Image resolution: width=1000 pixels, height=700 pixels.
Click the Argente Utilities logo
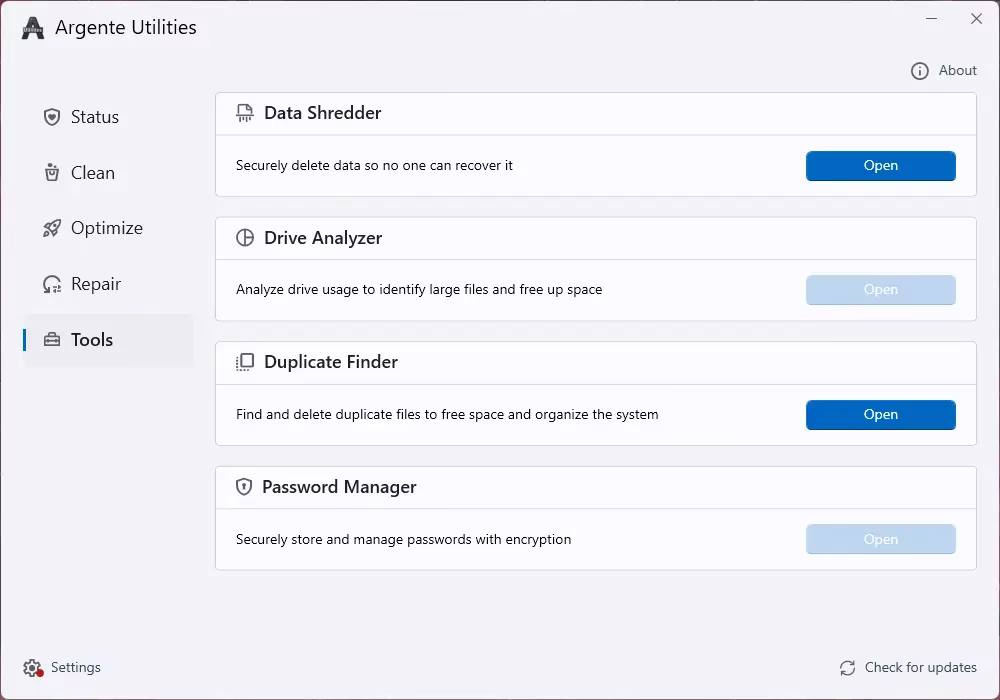[32, 27]
